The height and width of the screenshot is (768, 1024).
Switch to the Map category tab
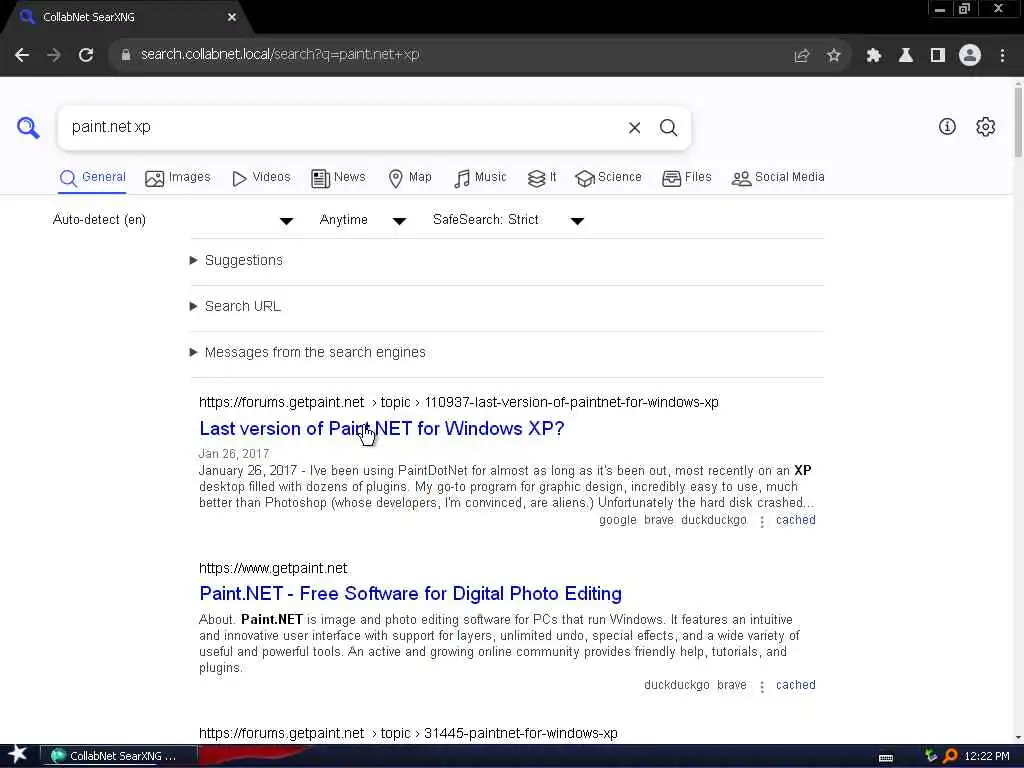(x=410, y=178)
